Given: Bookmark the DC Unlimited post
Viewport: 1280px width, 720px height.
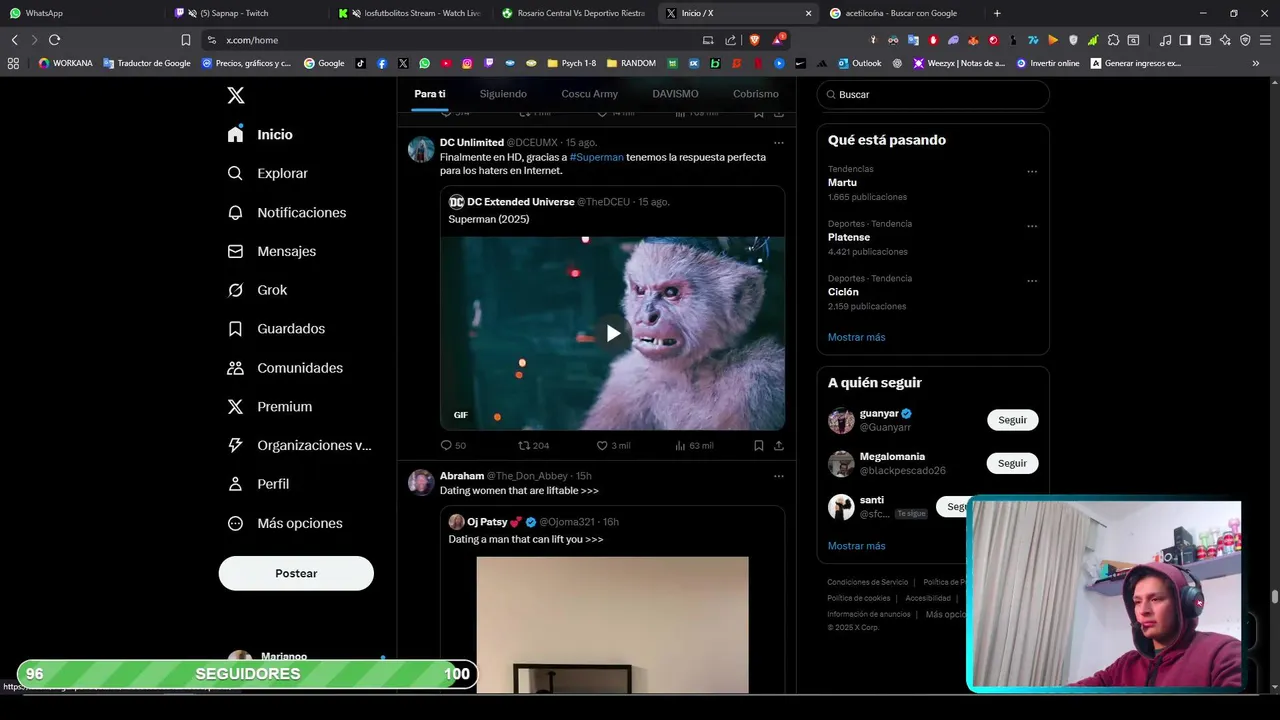Looking at the screenshot, I should pos(758,445).
